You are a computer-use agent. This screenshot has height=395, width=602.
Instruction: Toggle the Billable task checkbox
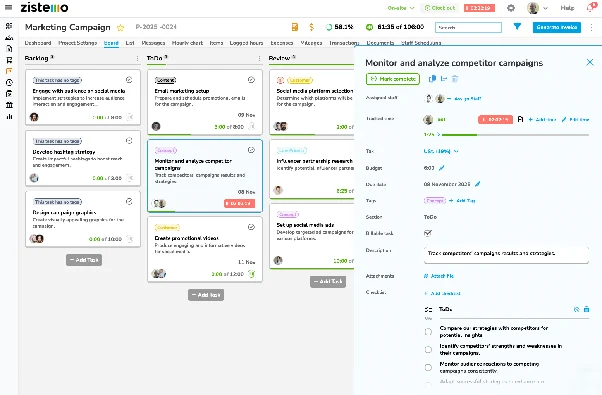pyautogui.click(x=428, y=233)
